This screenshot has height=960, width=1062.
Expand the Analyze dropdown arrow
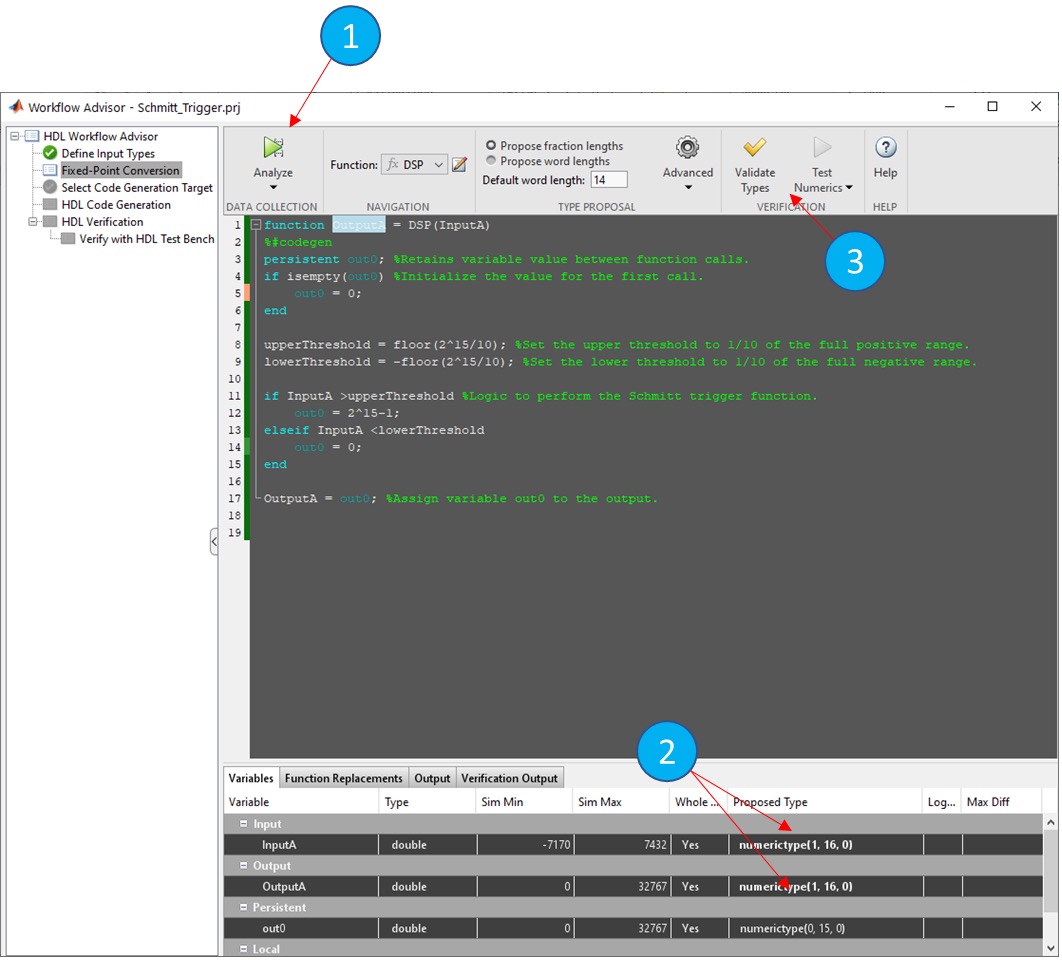pos(273,187)
